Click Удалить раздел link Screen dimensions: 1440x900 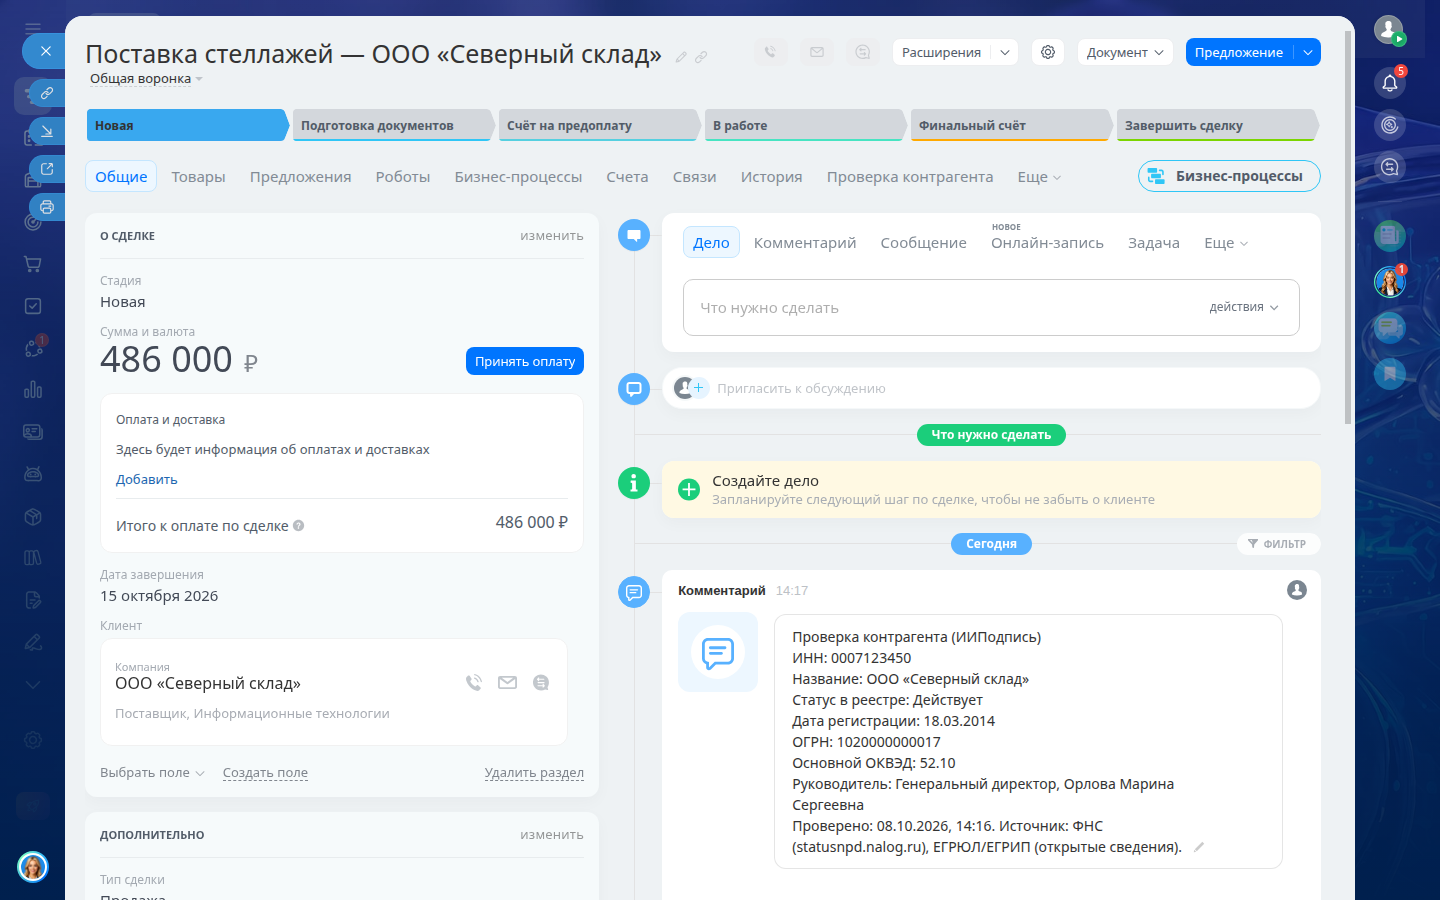click(534, 773)
